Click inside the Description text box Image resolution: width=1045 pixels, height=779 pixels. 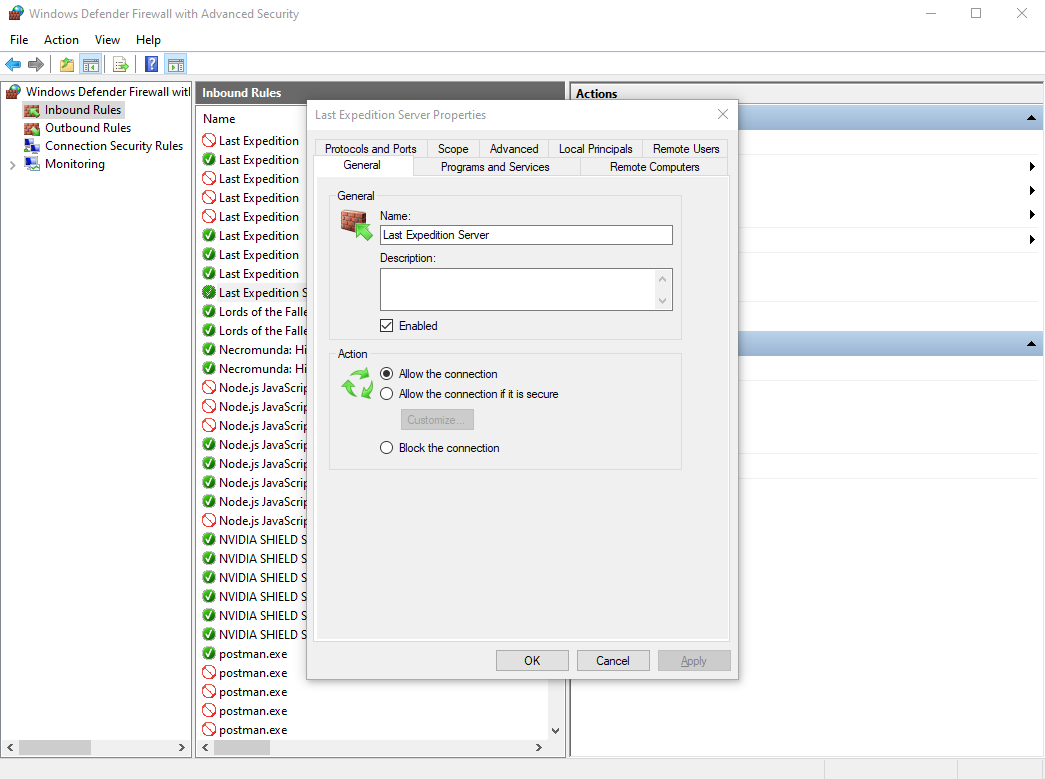point(519,289)
